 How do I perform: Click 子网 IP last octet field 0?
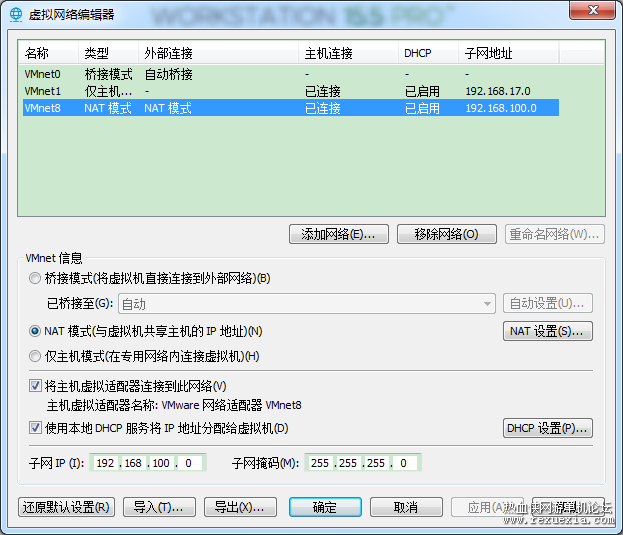[x=189, y=463]
